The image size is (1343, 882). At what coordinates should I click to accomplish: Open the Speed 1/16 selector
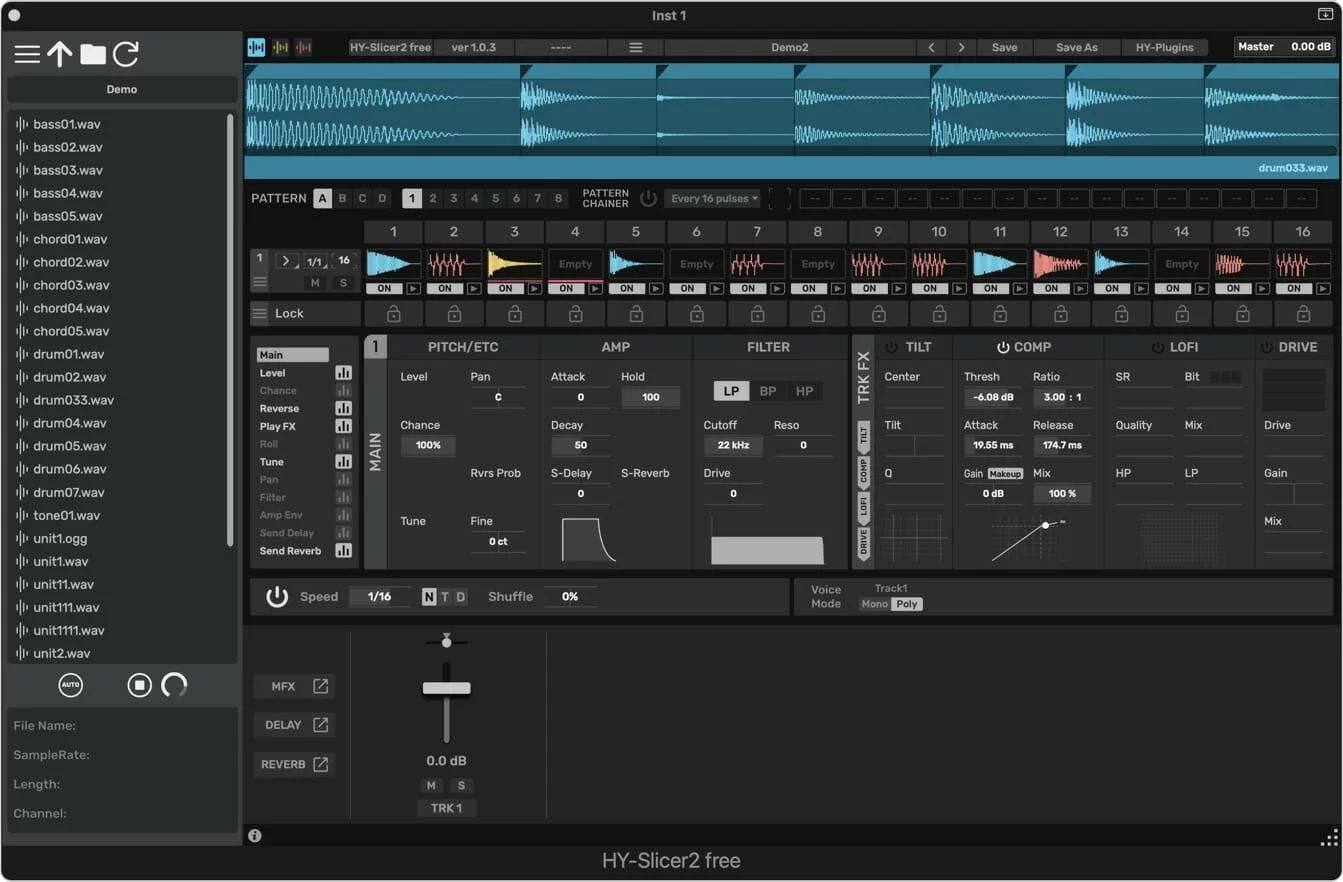click(x=379, y=596)
